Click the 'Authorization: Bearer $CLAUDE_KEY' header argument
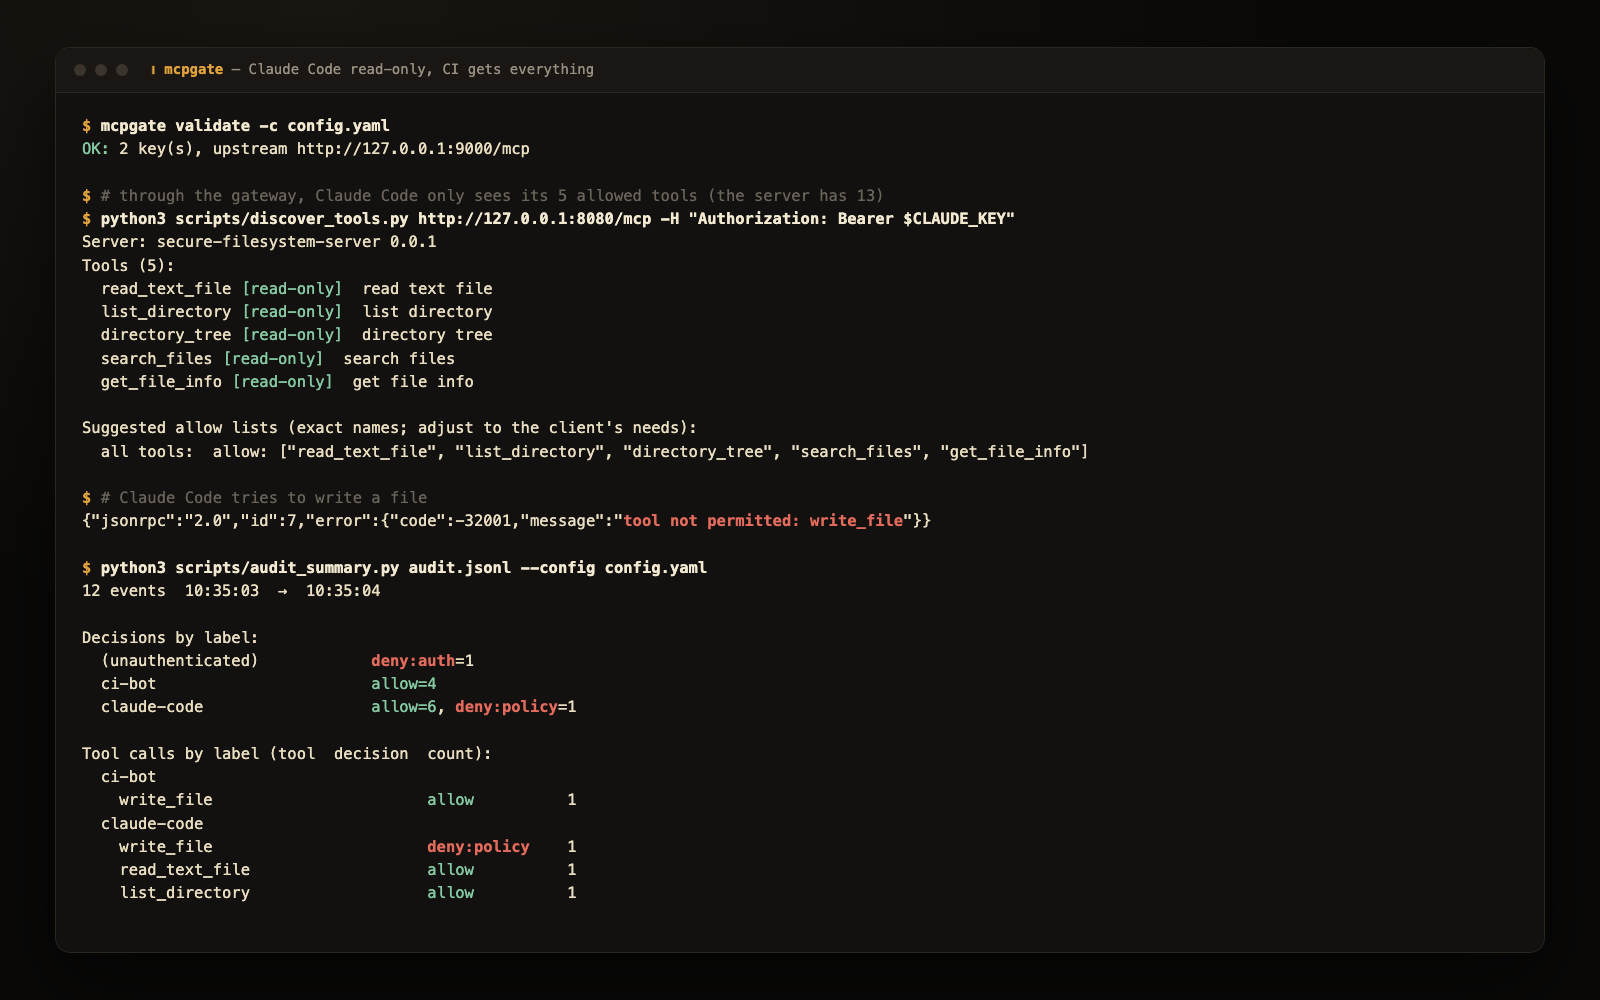 (x=852, y=219)
